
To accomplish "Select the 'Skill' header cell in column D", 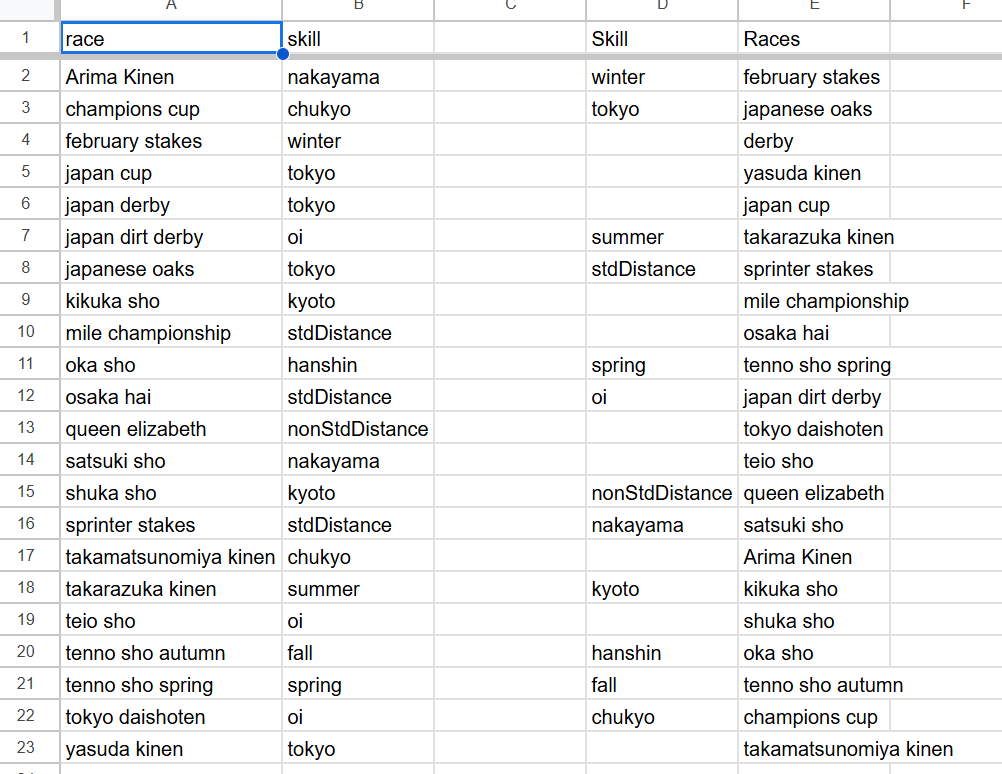I will 662,38.
